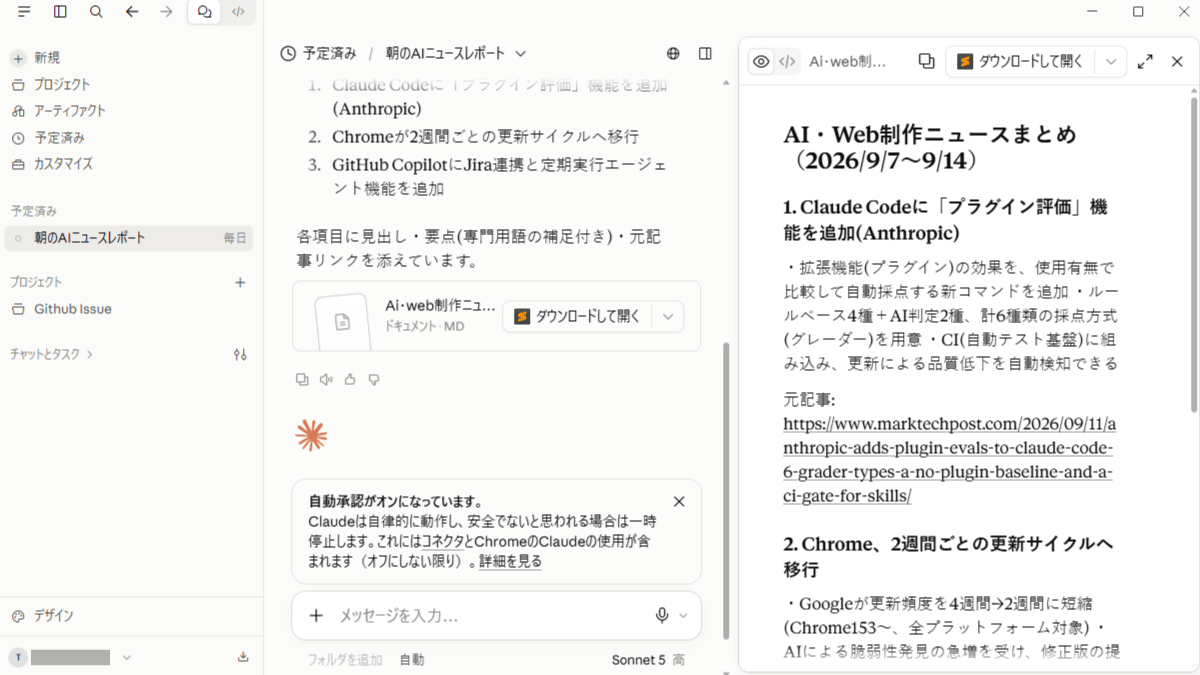
Task: Add a new project with plus icon
Action: click(240, 283)
